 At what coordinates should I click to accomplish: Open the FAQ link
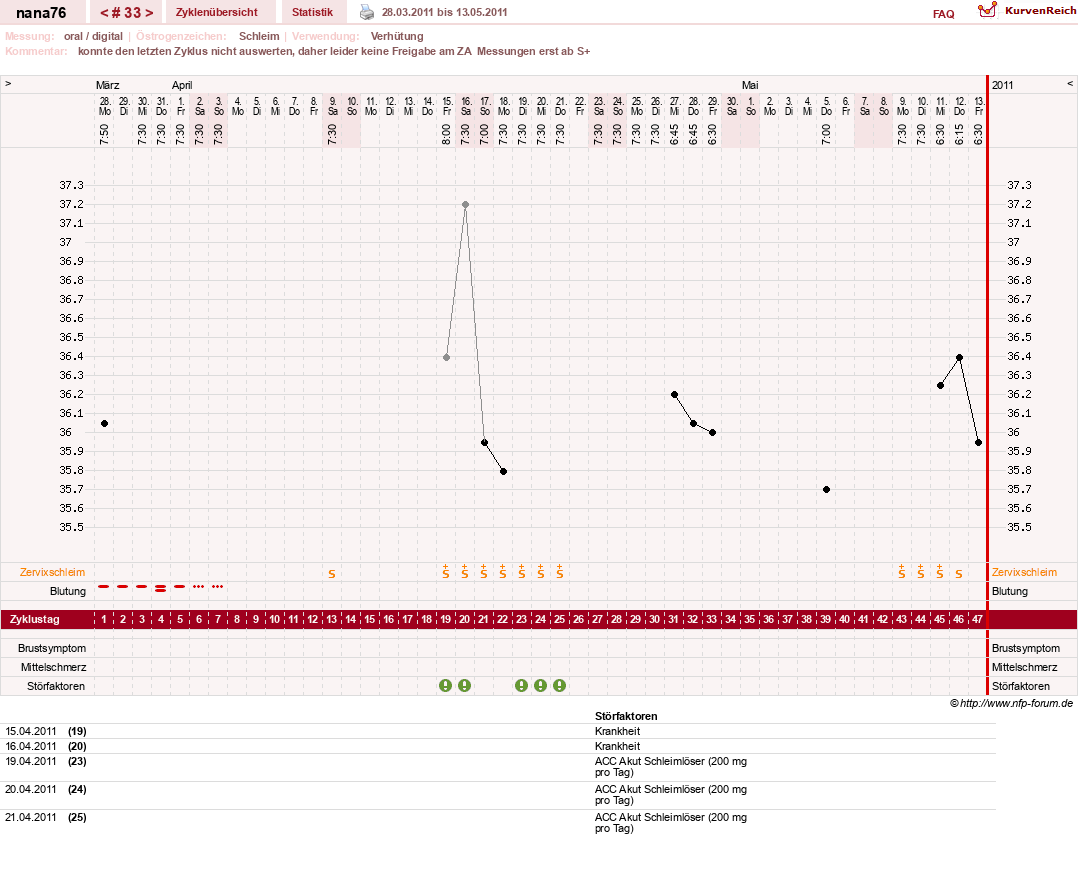coord(943,14)
